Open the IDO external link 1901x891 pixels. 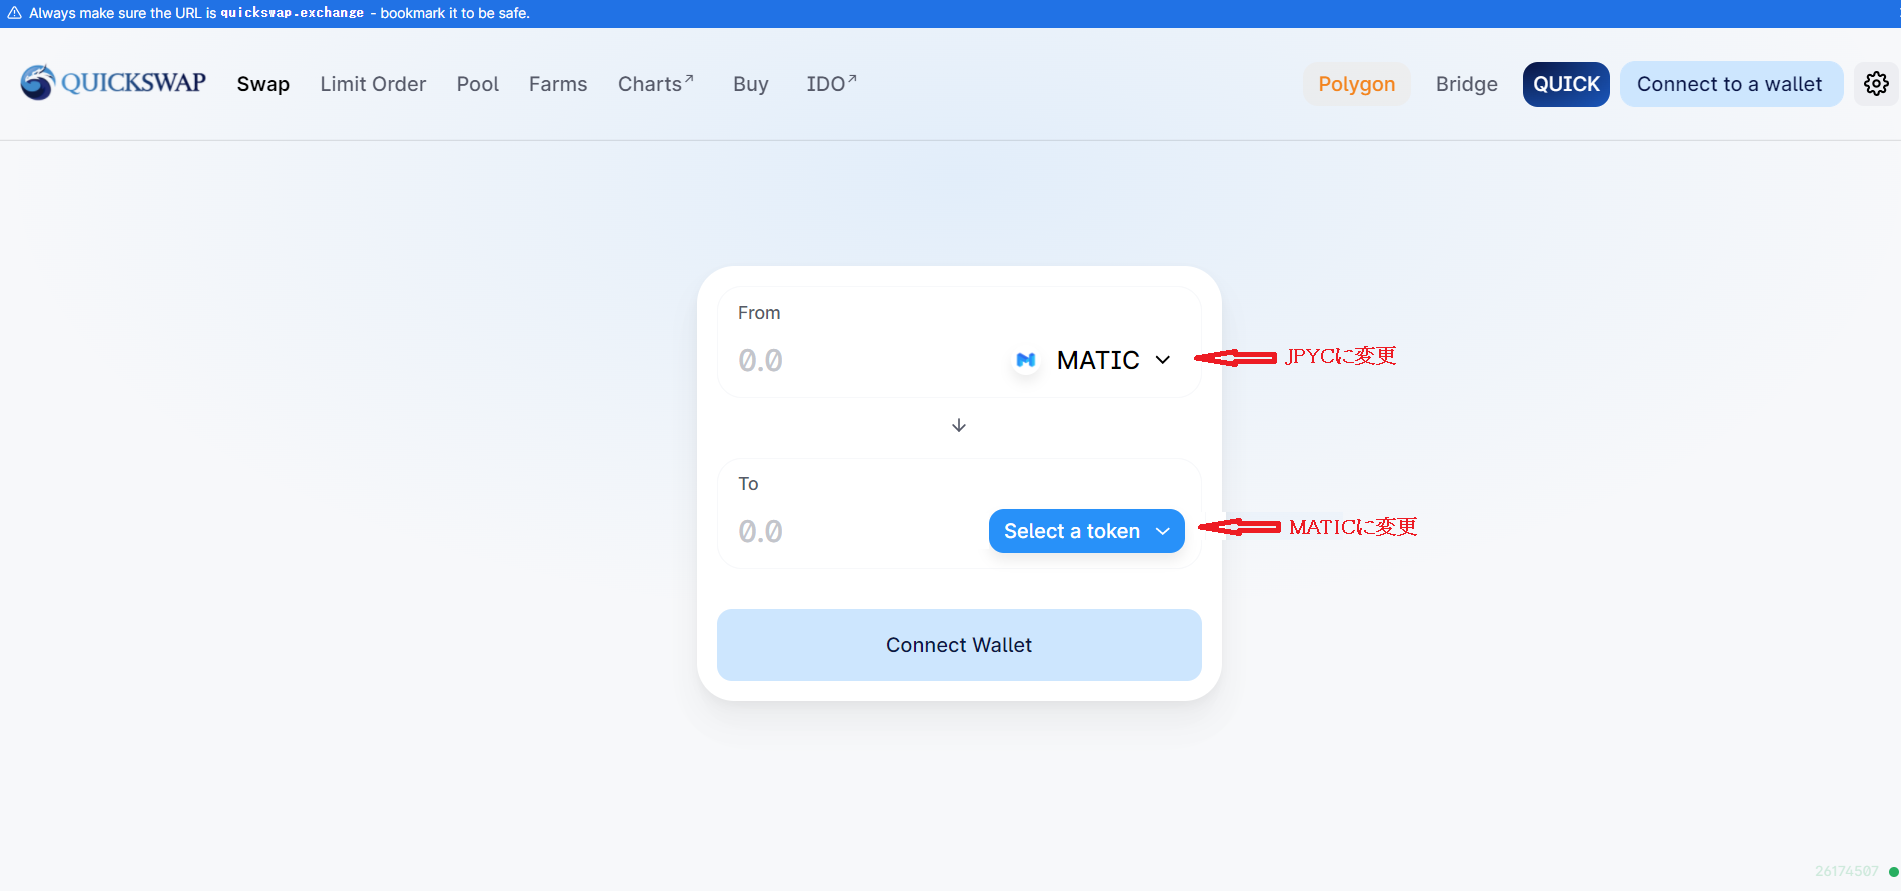tap(832, 84)
